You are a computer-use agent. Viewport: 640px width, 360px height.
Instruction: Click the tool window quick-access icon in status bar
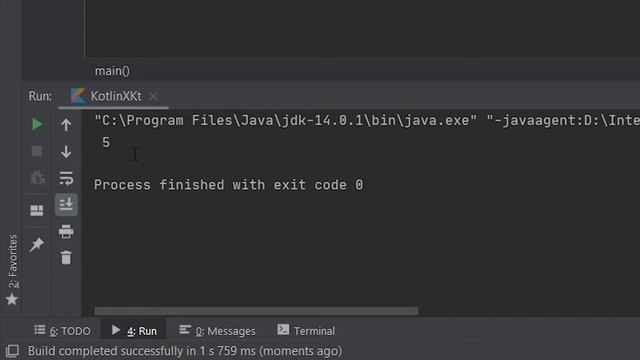coord(12,351)
